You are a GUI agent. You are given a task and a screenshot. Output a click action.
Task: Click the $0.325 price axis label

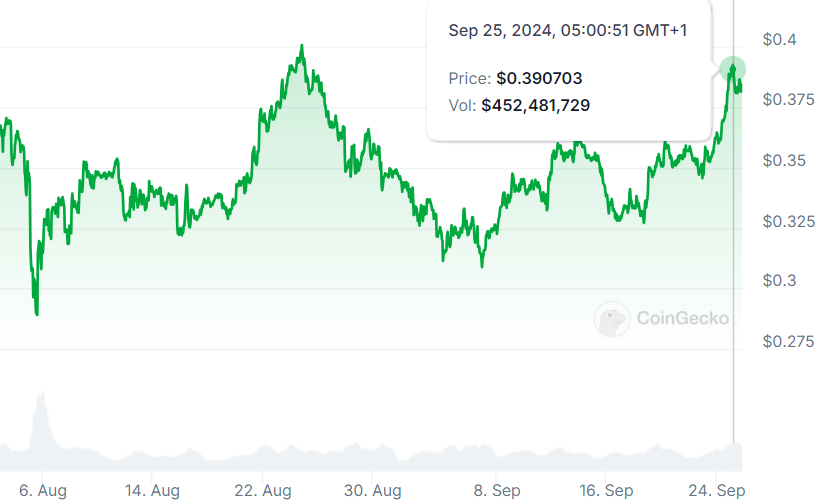pos(789,221)
